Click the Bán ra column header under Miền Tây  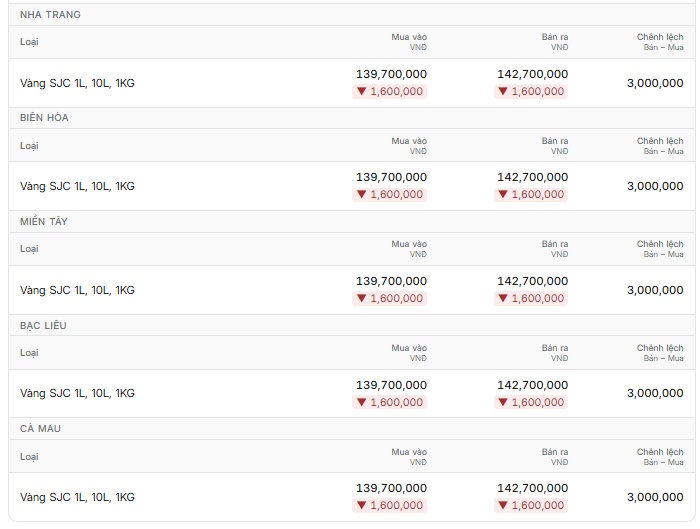555,249
